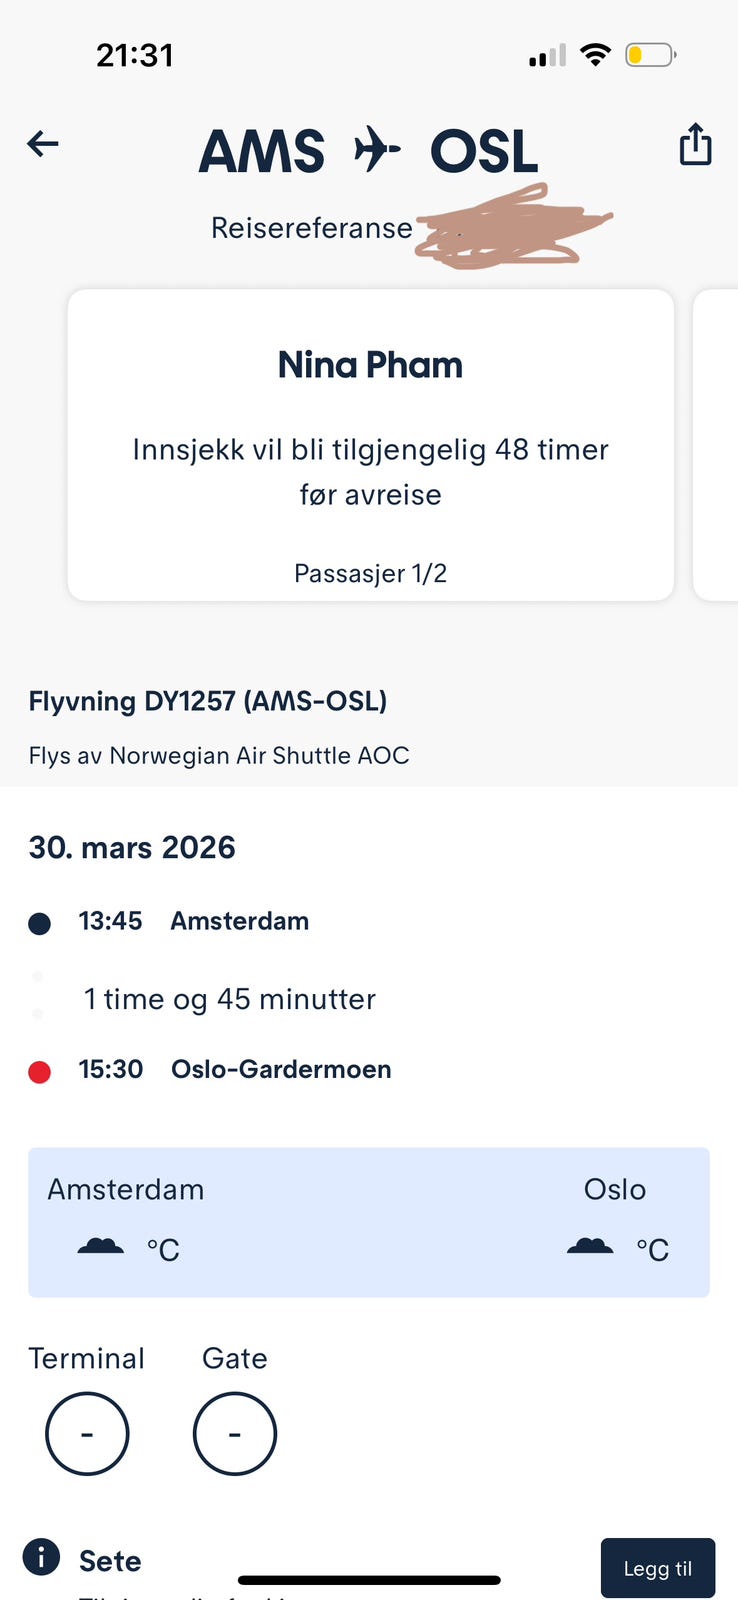
Task: Tap the Terminal circle indicator
Action: coord(87,1433)
